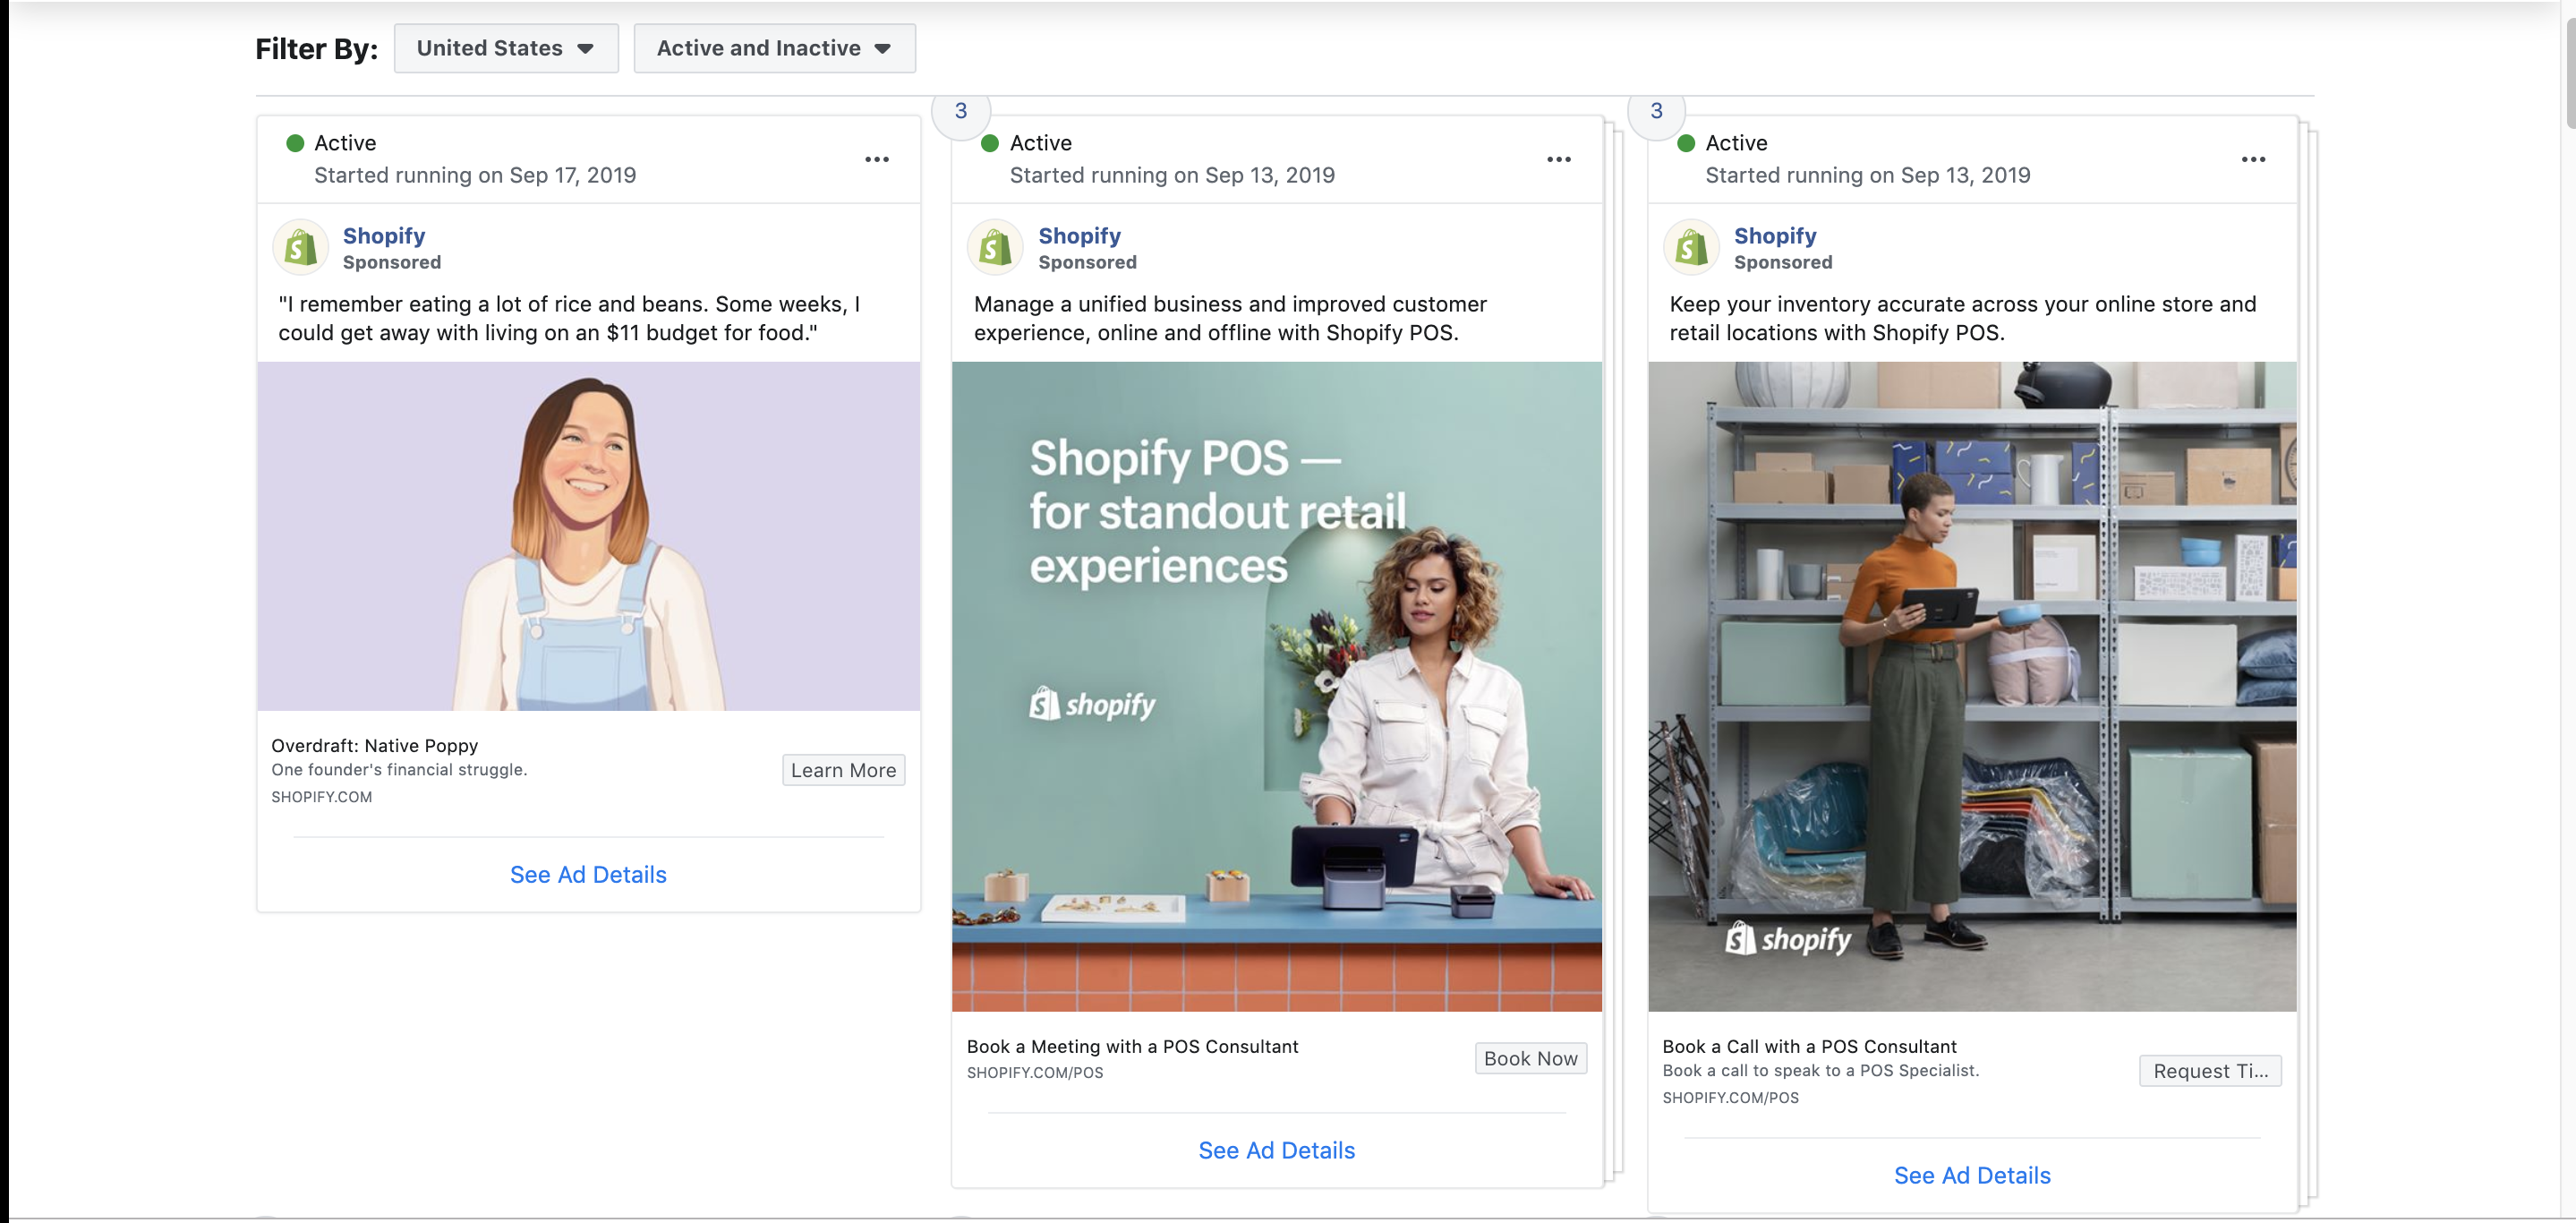Click Started running on Sep 17, 2019

pyautogui.click(x=475, y=175)
